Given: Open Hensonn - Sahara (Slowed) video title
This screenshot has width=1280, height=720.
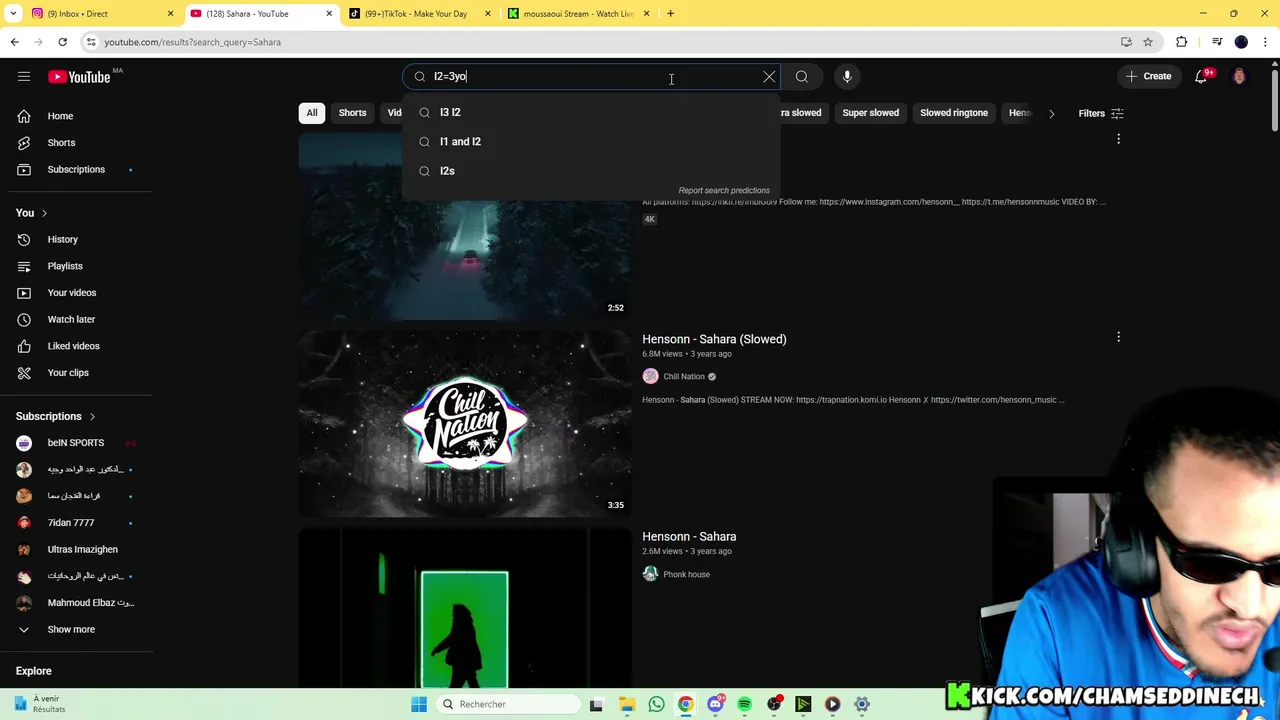Looking at the screenshot, I should pyautogui.click(x=714, y=339).
